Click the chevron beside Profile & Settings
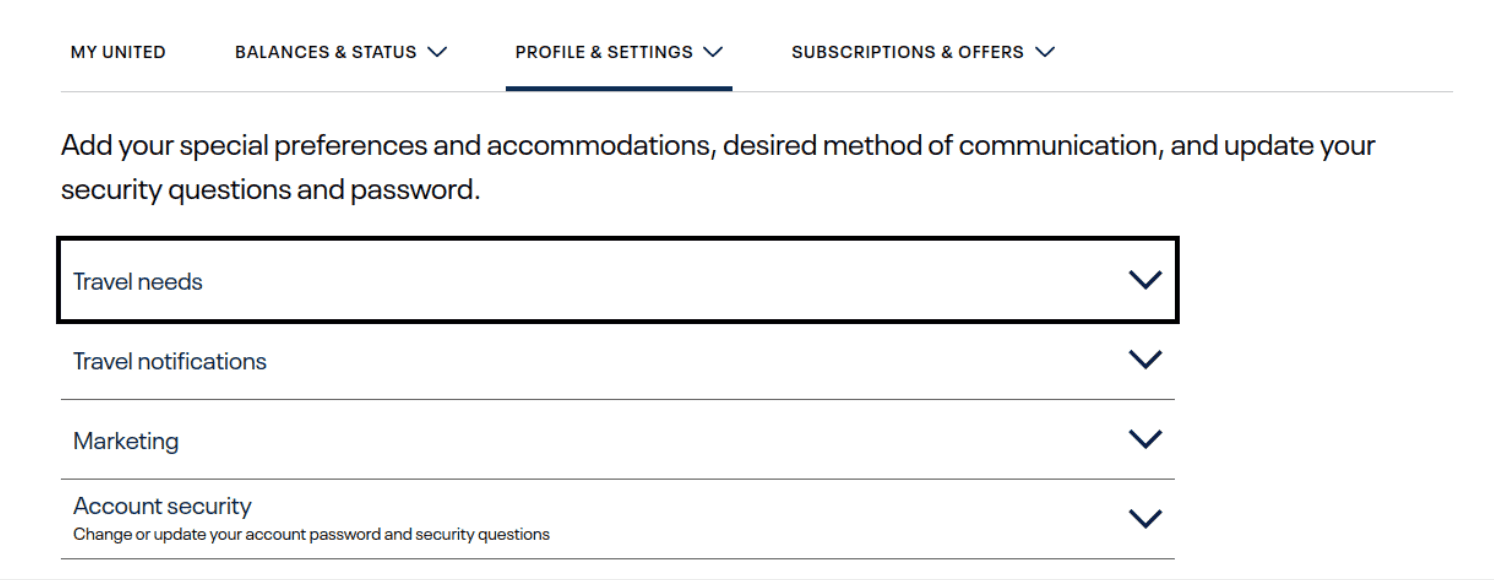 point(712,52)
